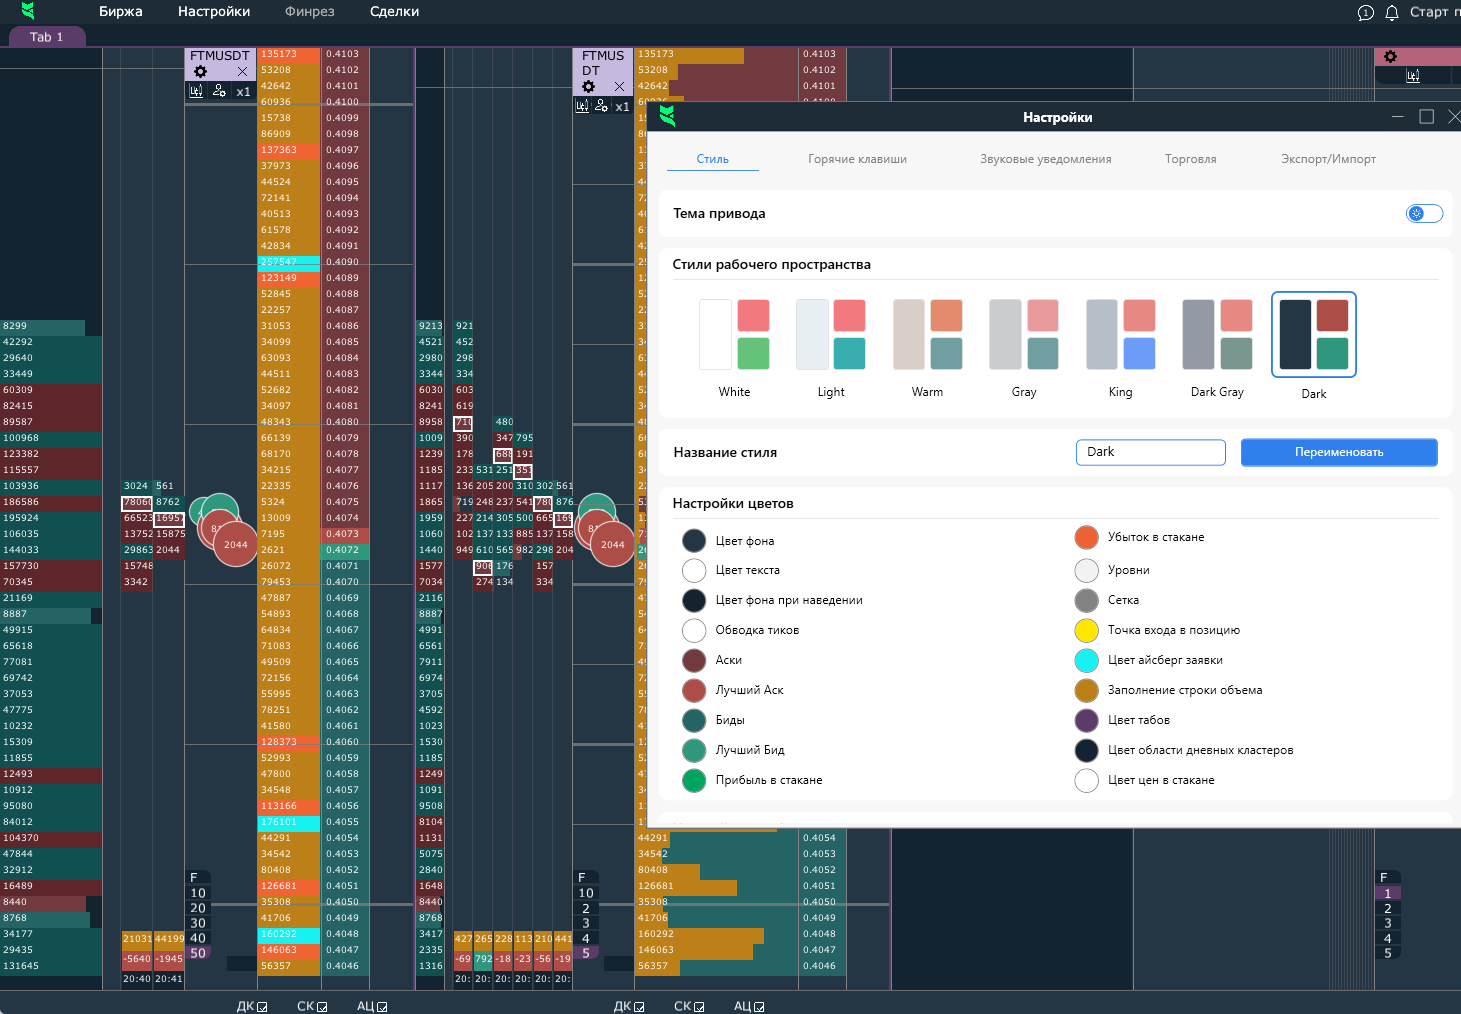Toggle the Тема привода switch
1461x1014 pixels.
(1424, 213)
